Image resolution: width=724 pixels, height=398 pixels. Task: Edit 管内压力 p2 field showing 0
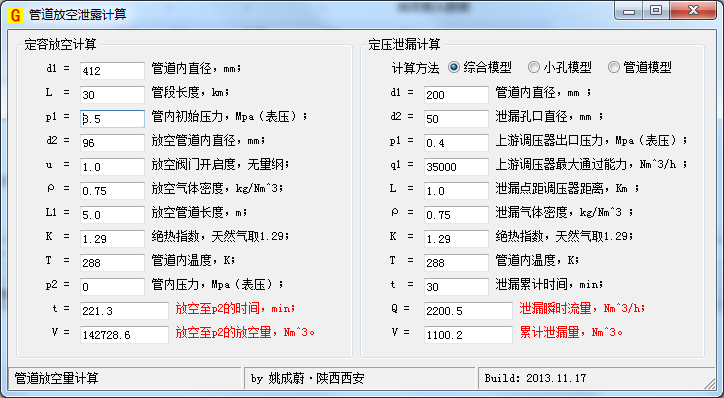112,287
